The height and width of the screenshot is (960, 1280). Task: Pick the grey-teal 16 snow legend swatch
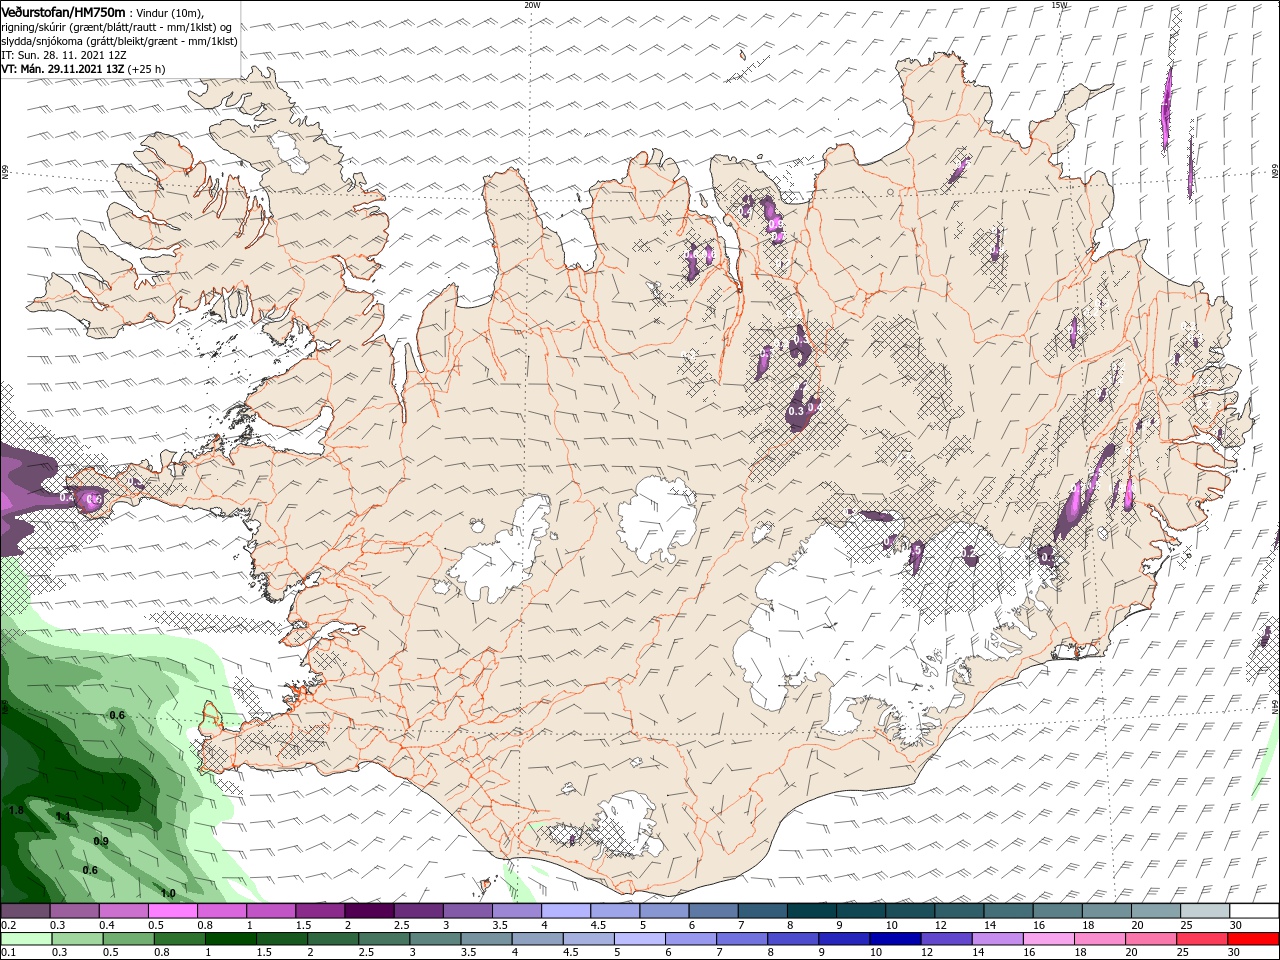[1058, 911]
